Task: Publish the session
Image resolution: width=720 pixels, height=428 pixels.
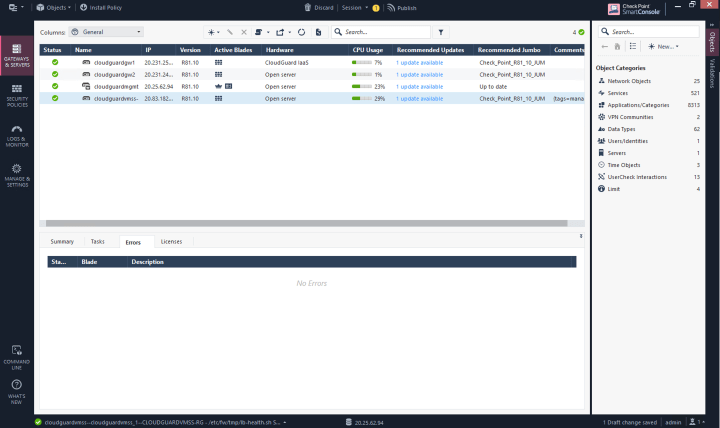Action: click(402, 7)
